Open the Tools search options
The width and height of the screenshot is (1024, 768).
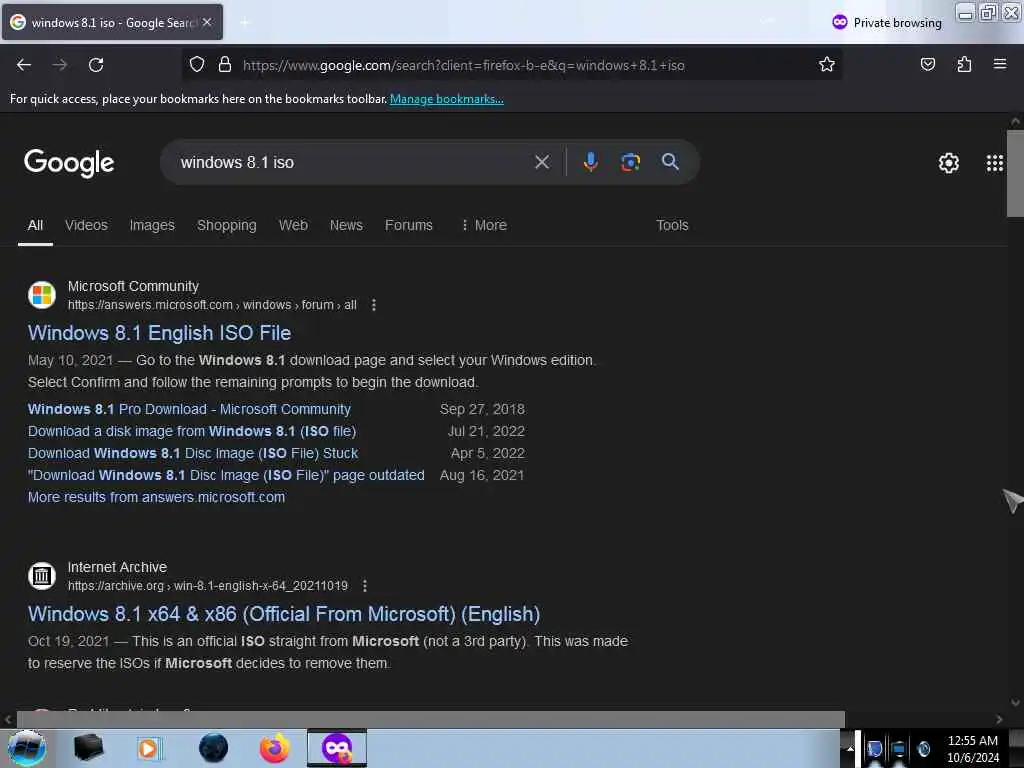[x=672, y=225]
